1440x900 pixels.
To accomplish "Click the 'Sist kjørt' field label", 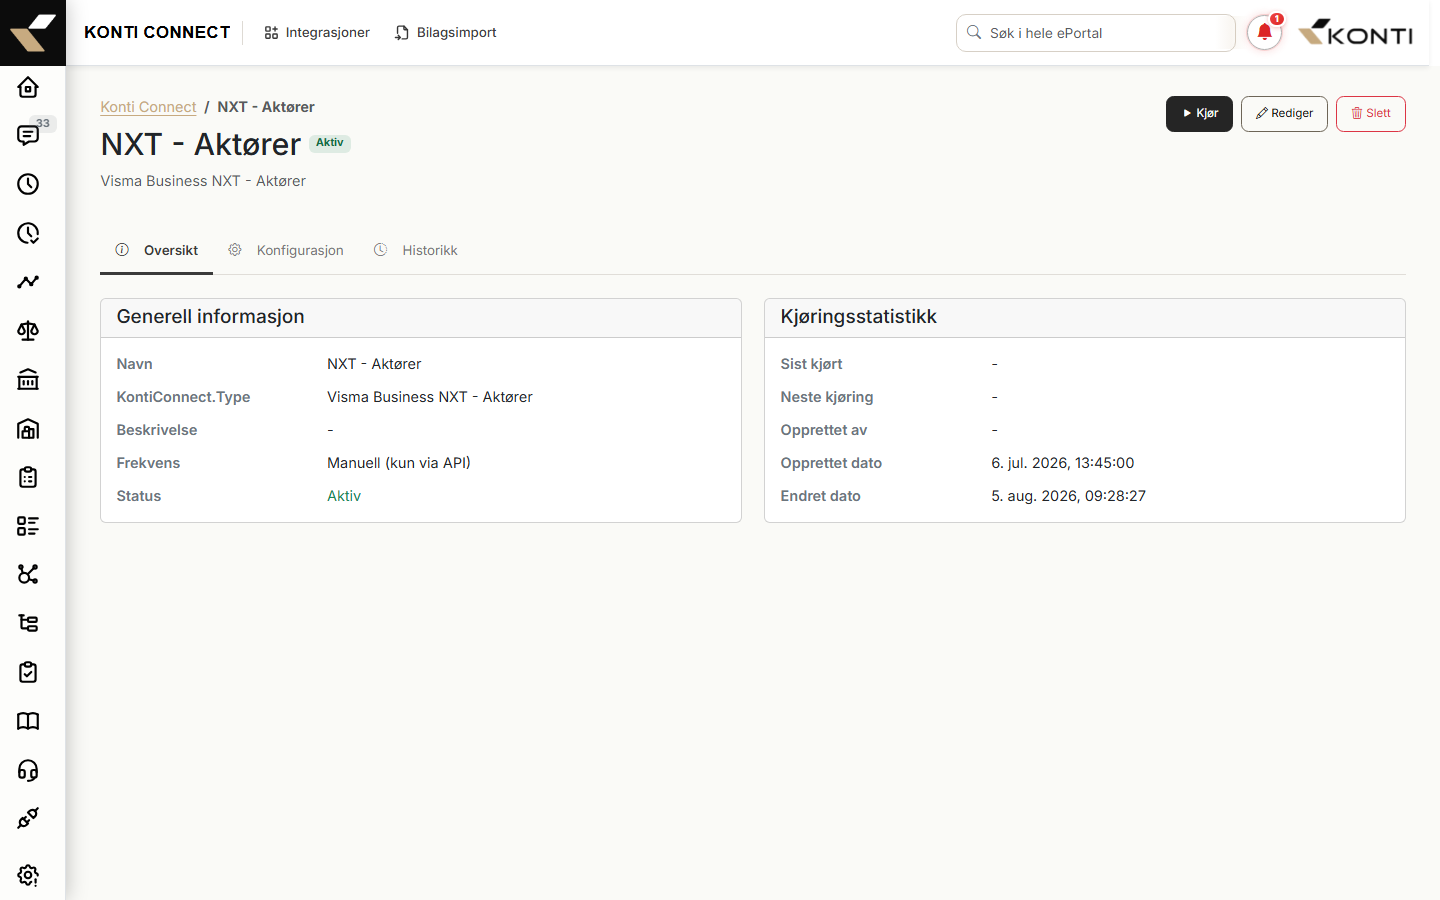I will pos(812,364).
